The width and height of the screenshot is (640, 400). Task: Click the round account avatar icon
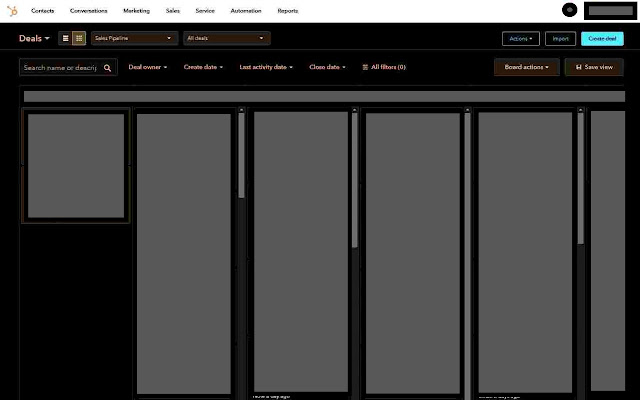pos(569,10)
